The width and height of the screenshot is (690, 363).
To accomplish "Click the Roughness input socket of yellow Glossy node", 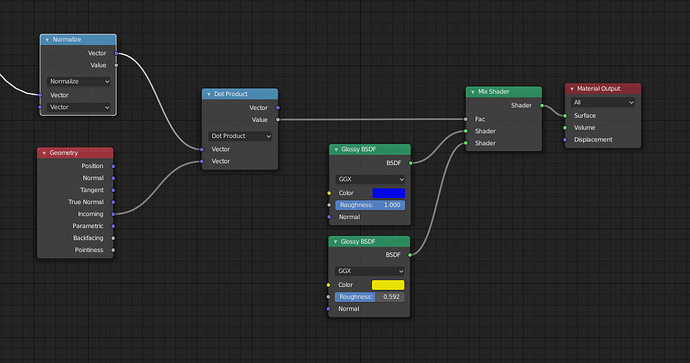I will 328,297.
